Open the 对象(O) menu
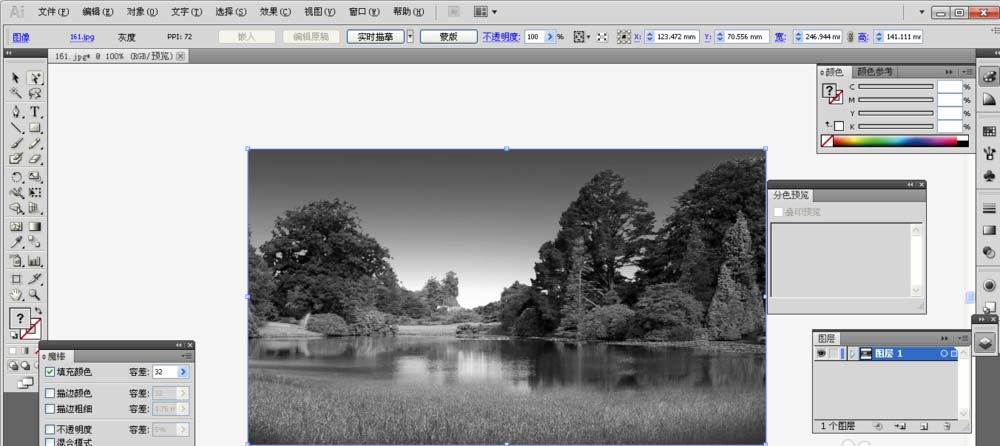Viewport: 1000px width, 446px height. [x=142, y=11]
